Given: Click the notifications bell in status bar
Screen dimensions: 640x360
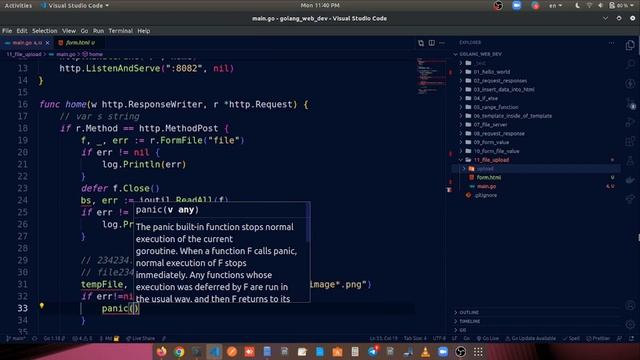Looking at the screenshot, I should coord(631,338).
